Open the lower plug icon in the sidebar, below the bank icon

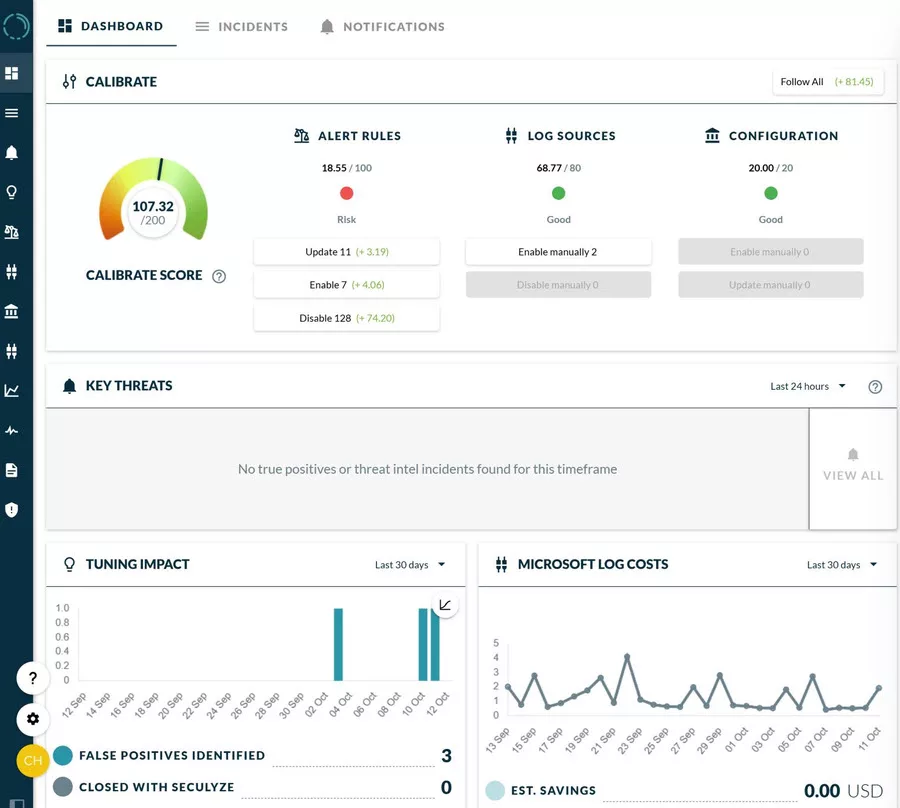coord(11,351)
